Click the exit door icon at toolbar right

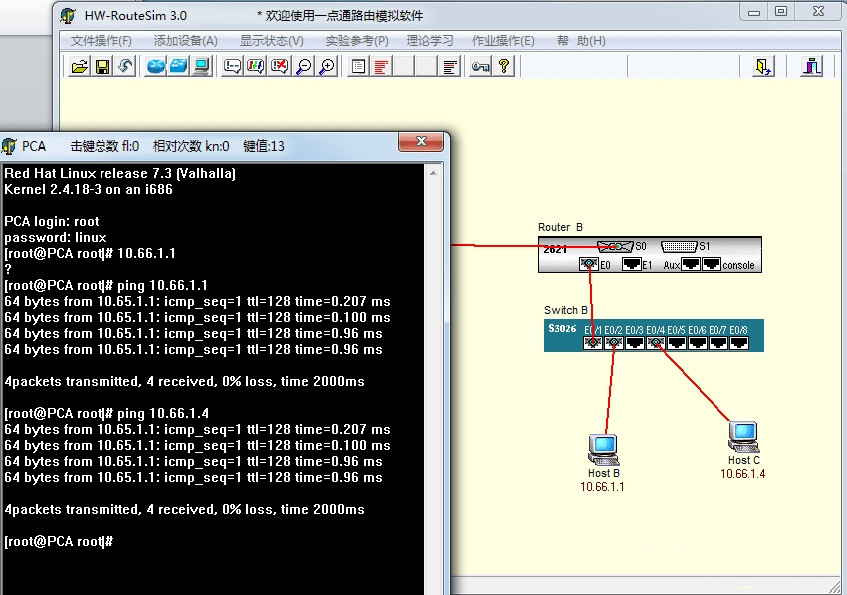pos(812,67)
